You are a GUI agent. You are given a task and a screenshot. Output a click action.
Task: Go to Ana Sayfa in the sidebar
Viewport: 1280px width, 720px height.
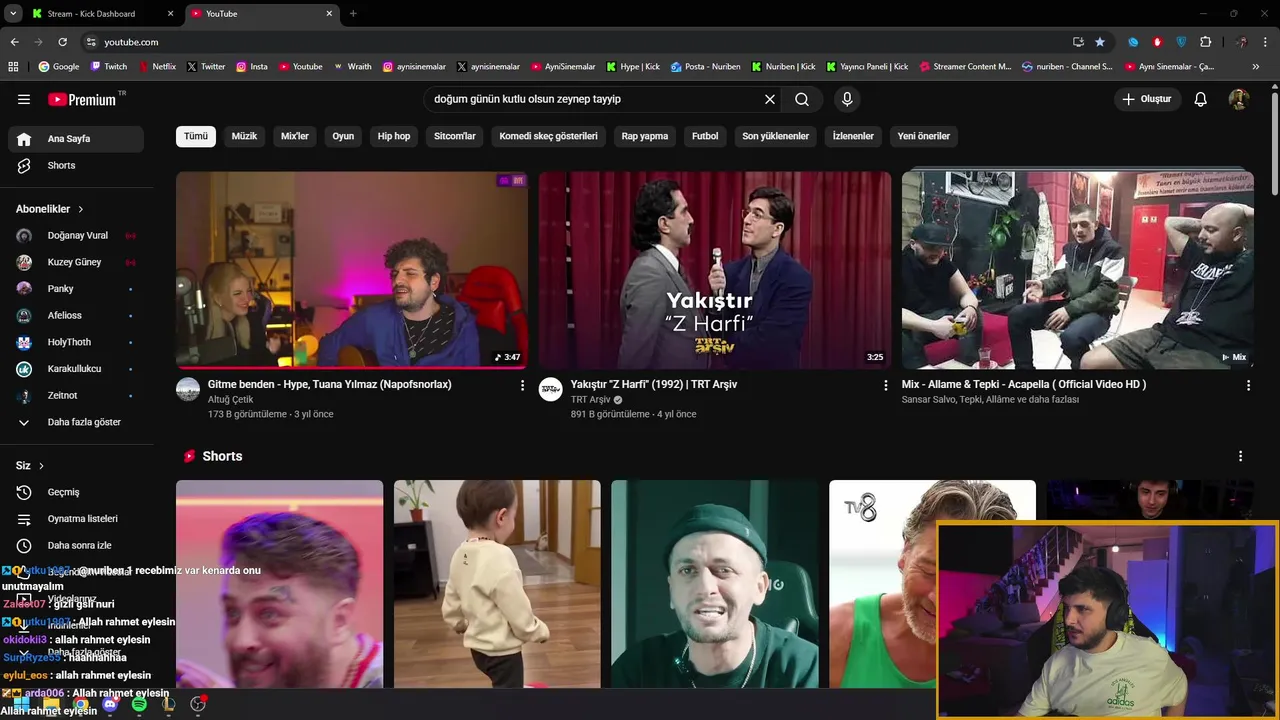[x=76, y=139]
